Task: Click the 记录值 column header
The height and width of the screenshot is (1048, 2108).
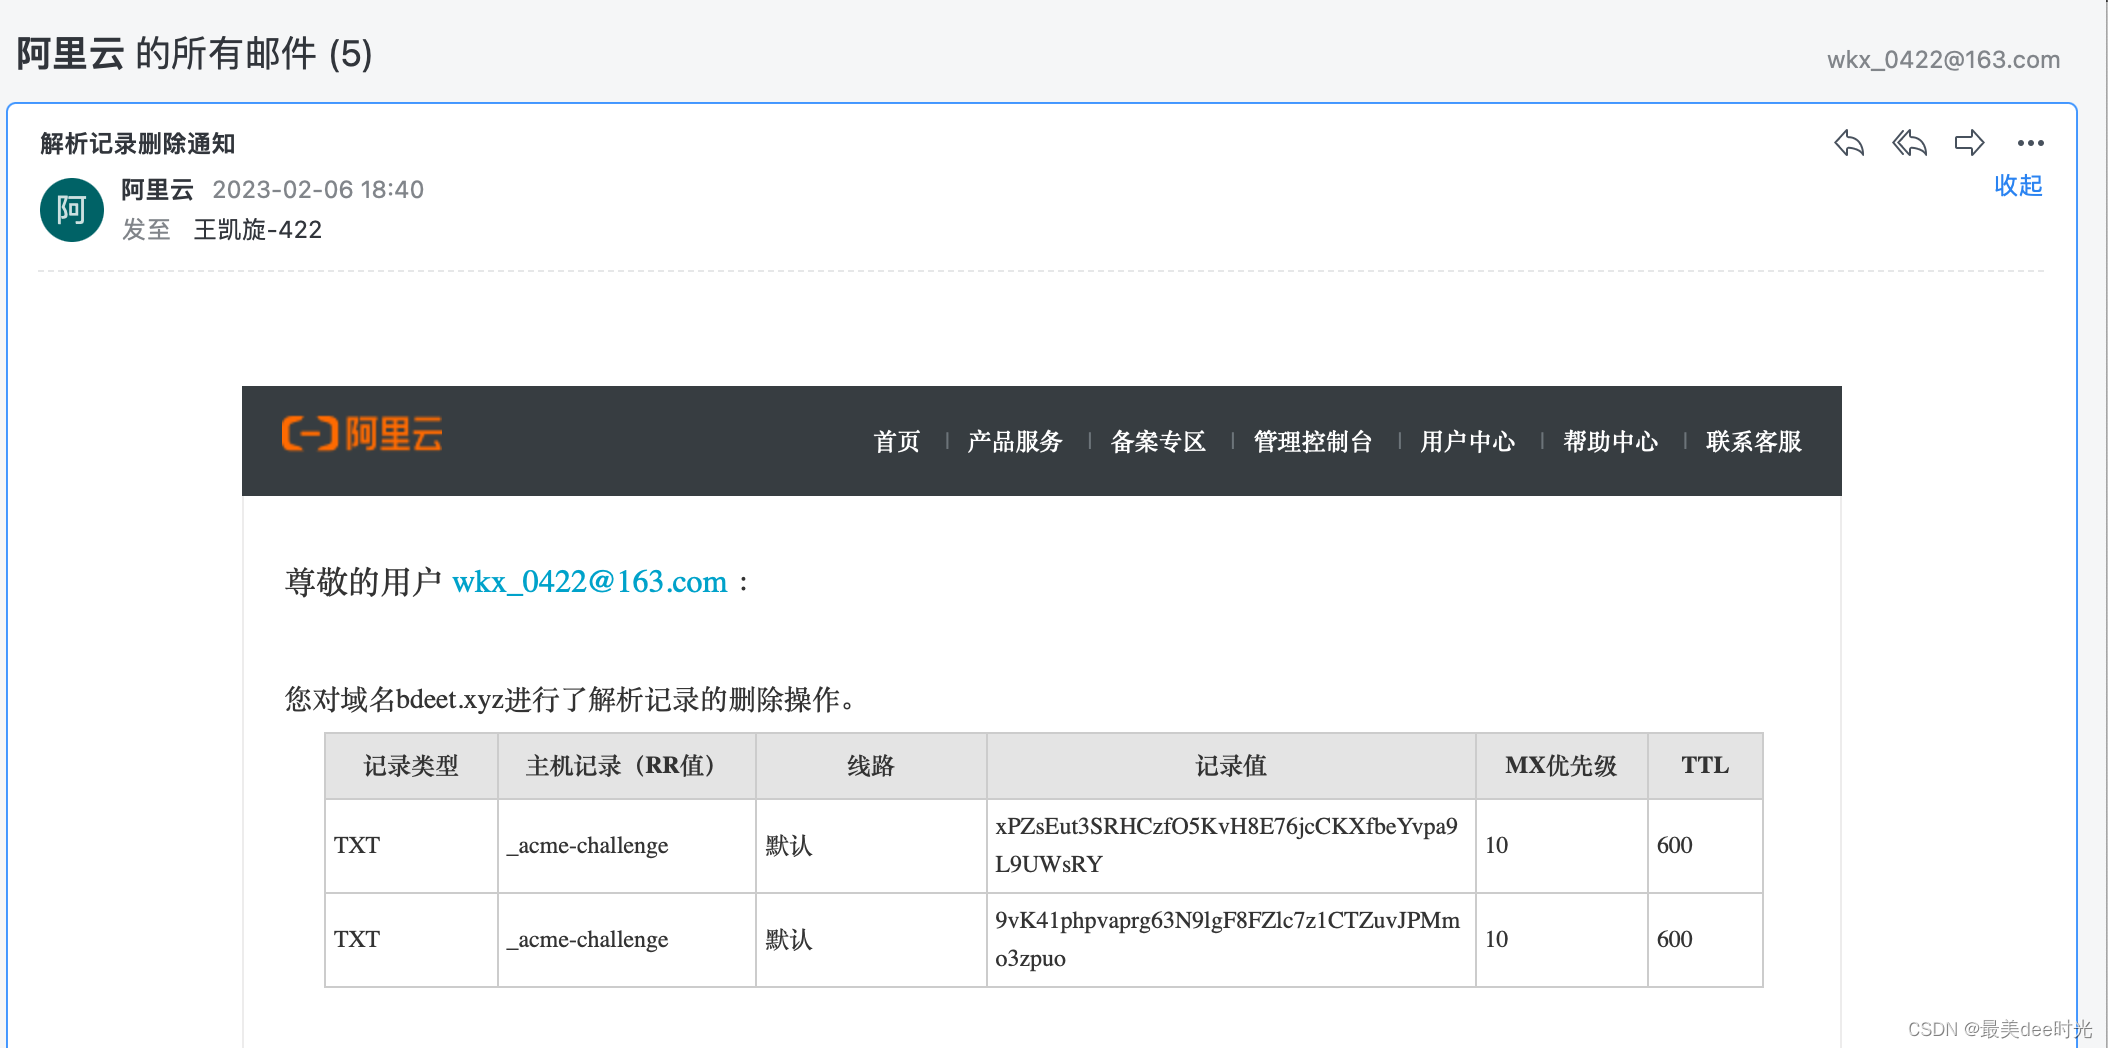Action: [x=1231, y=766]
